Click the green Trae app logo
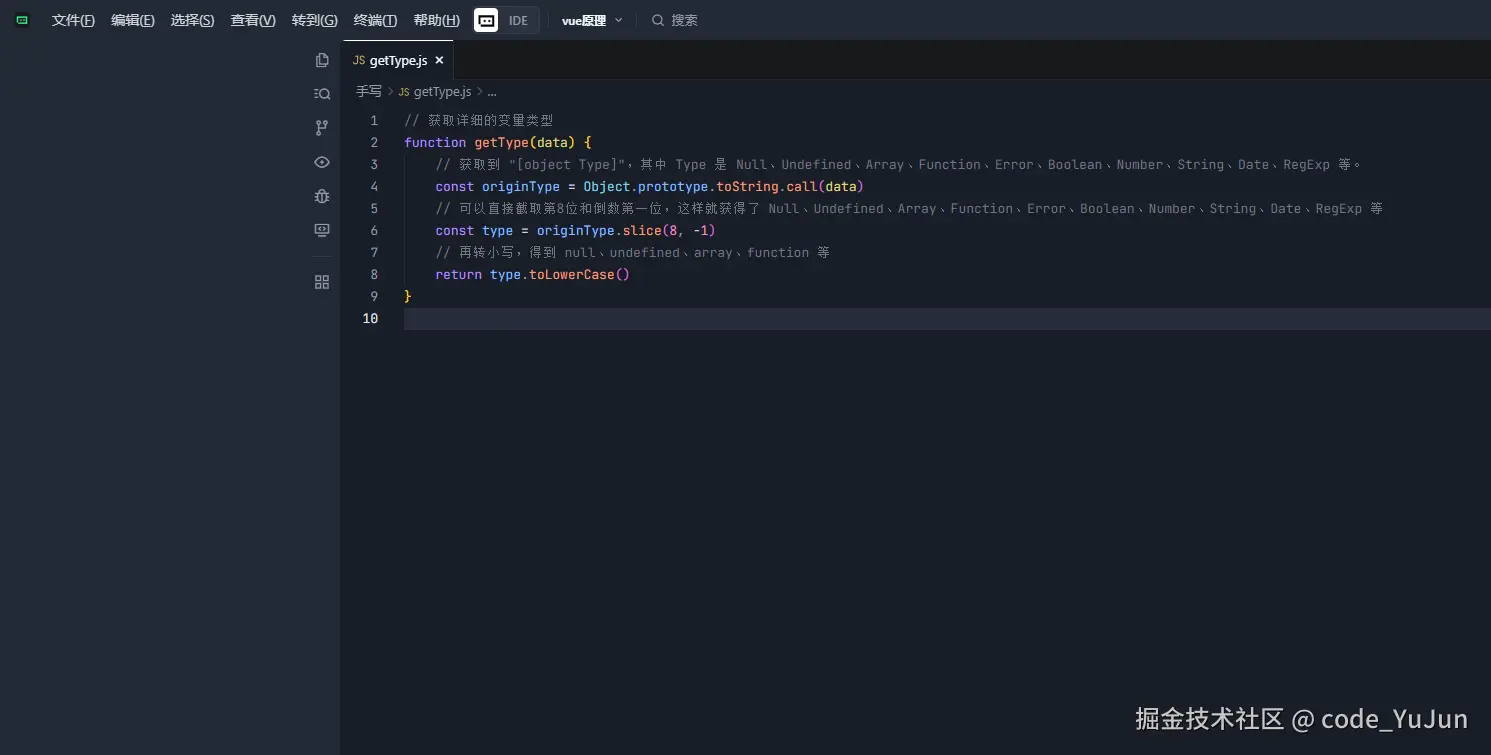The height and width of the screenshot is (755, 1491). tap(22, 20)
